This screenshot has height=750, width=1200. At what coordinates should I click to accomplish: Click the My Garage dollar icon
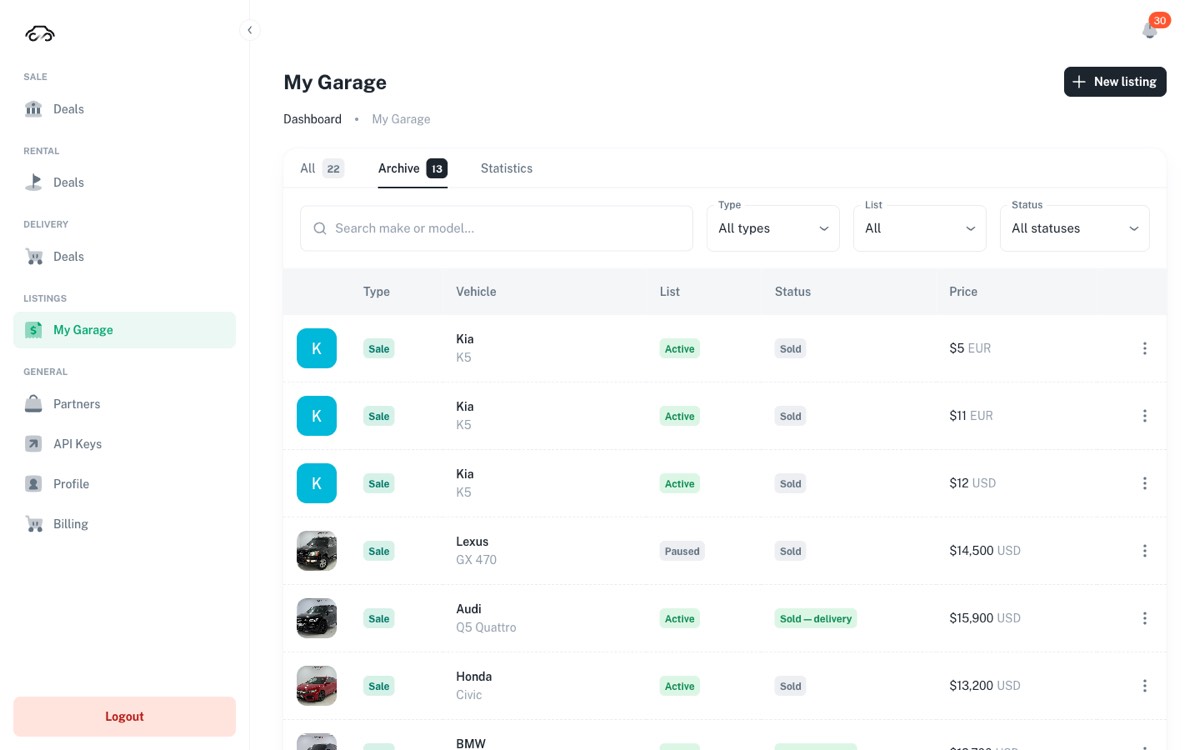tap(34, 330)
